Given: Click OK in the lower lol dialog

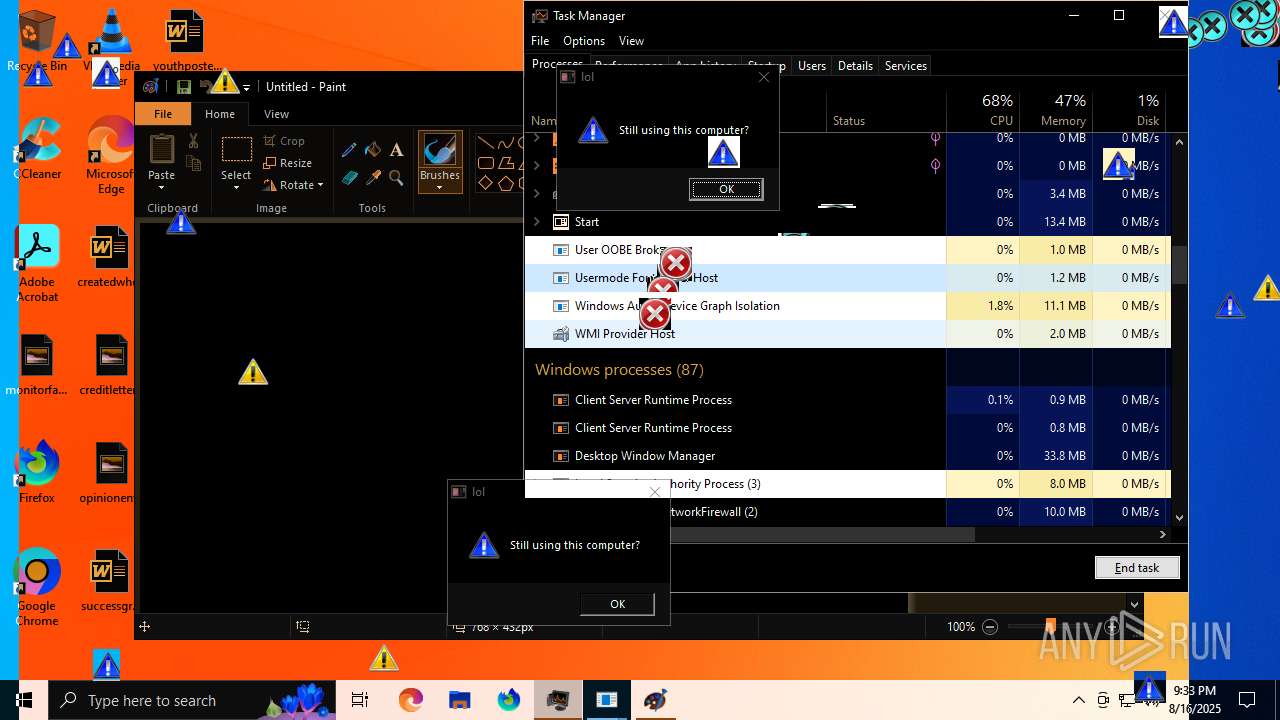Looking at the screenshot, I should 617,604.
